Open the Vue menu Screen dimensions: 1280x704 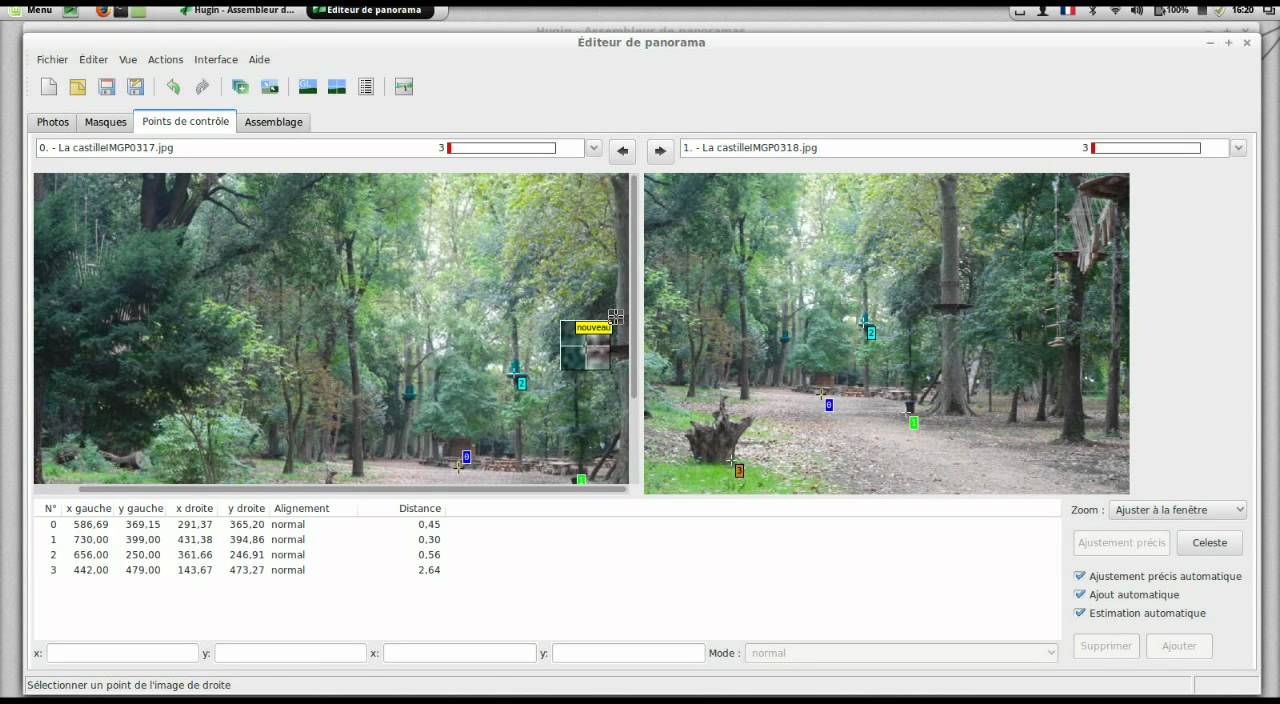(128, 60)
